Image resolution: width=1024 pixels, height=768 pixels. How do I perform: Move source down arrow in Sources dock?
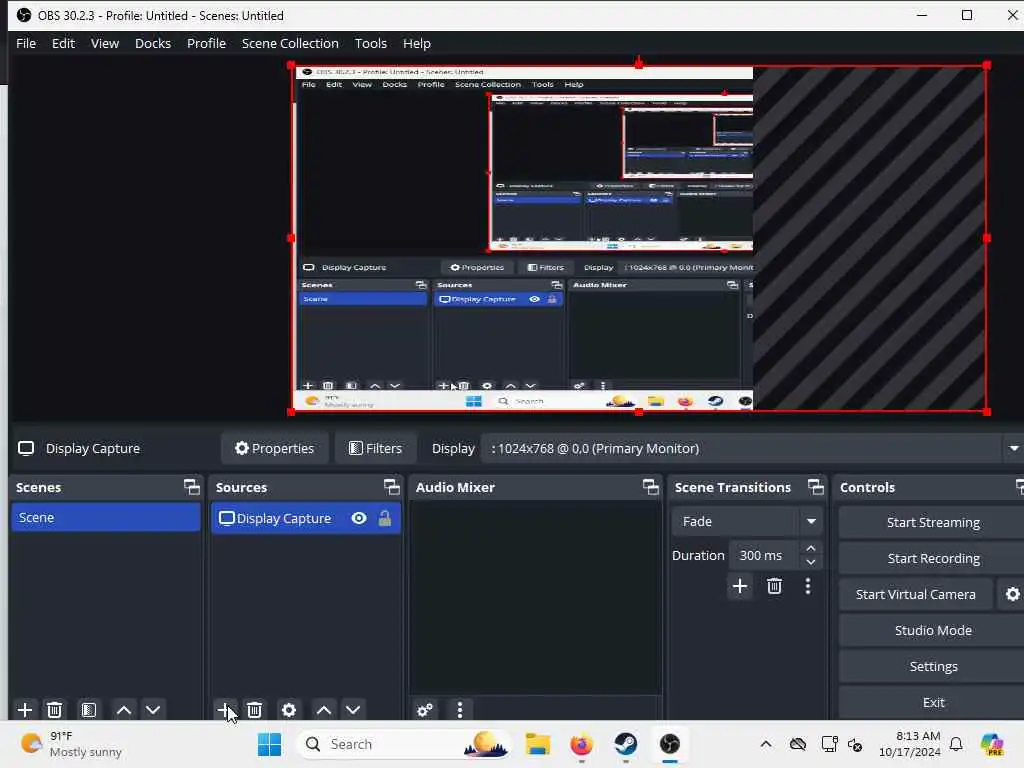pyautogui.click(x=353, y=710)
